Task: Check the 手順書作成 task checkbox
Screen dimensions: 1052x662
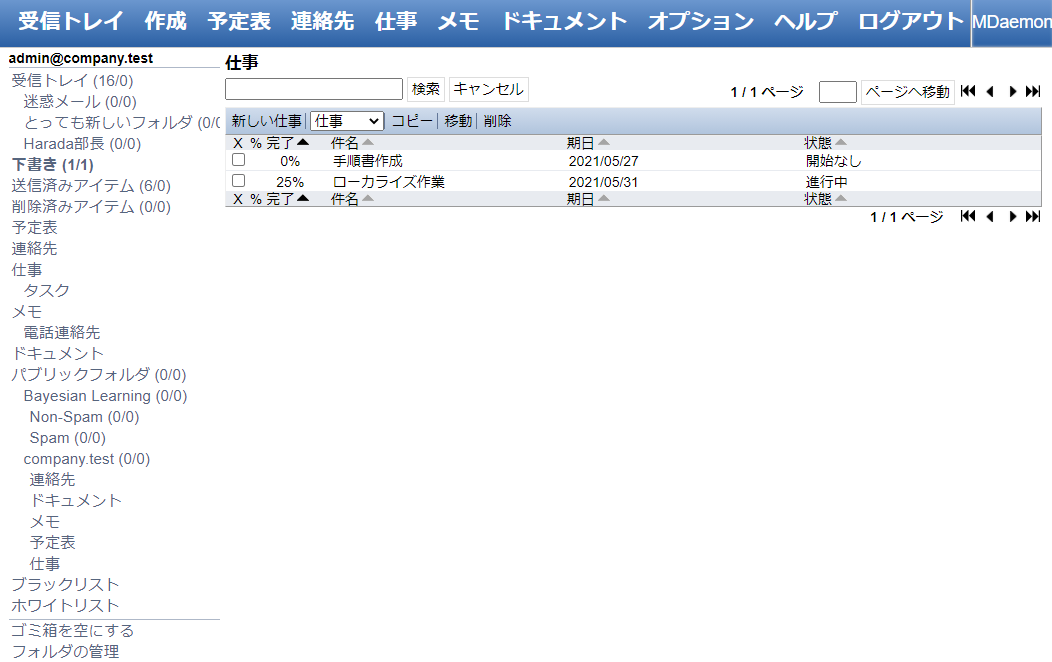Action: click(238, 160)
